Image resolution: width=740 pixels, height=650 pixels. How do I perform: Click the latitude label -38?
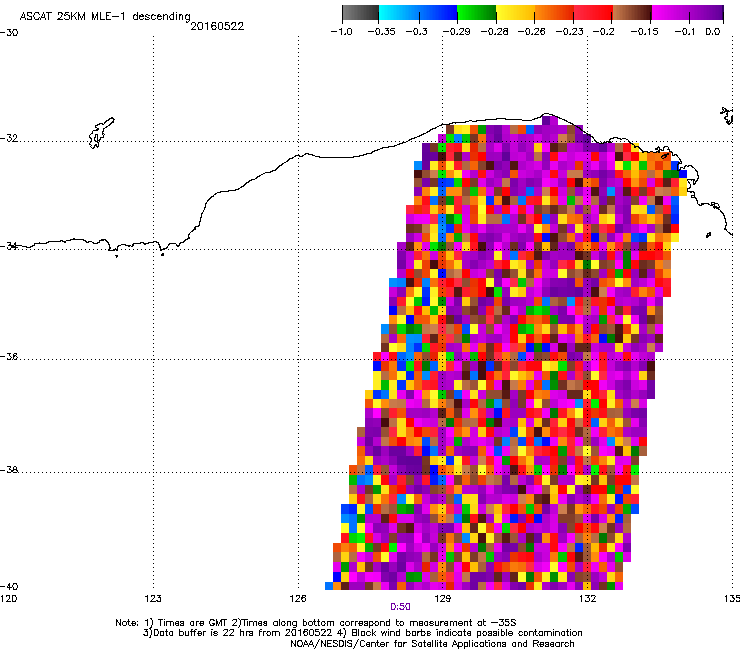(9, 470)
